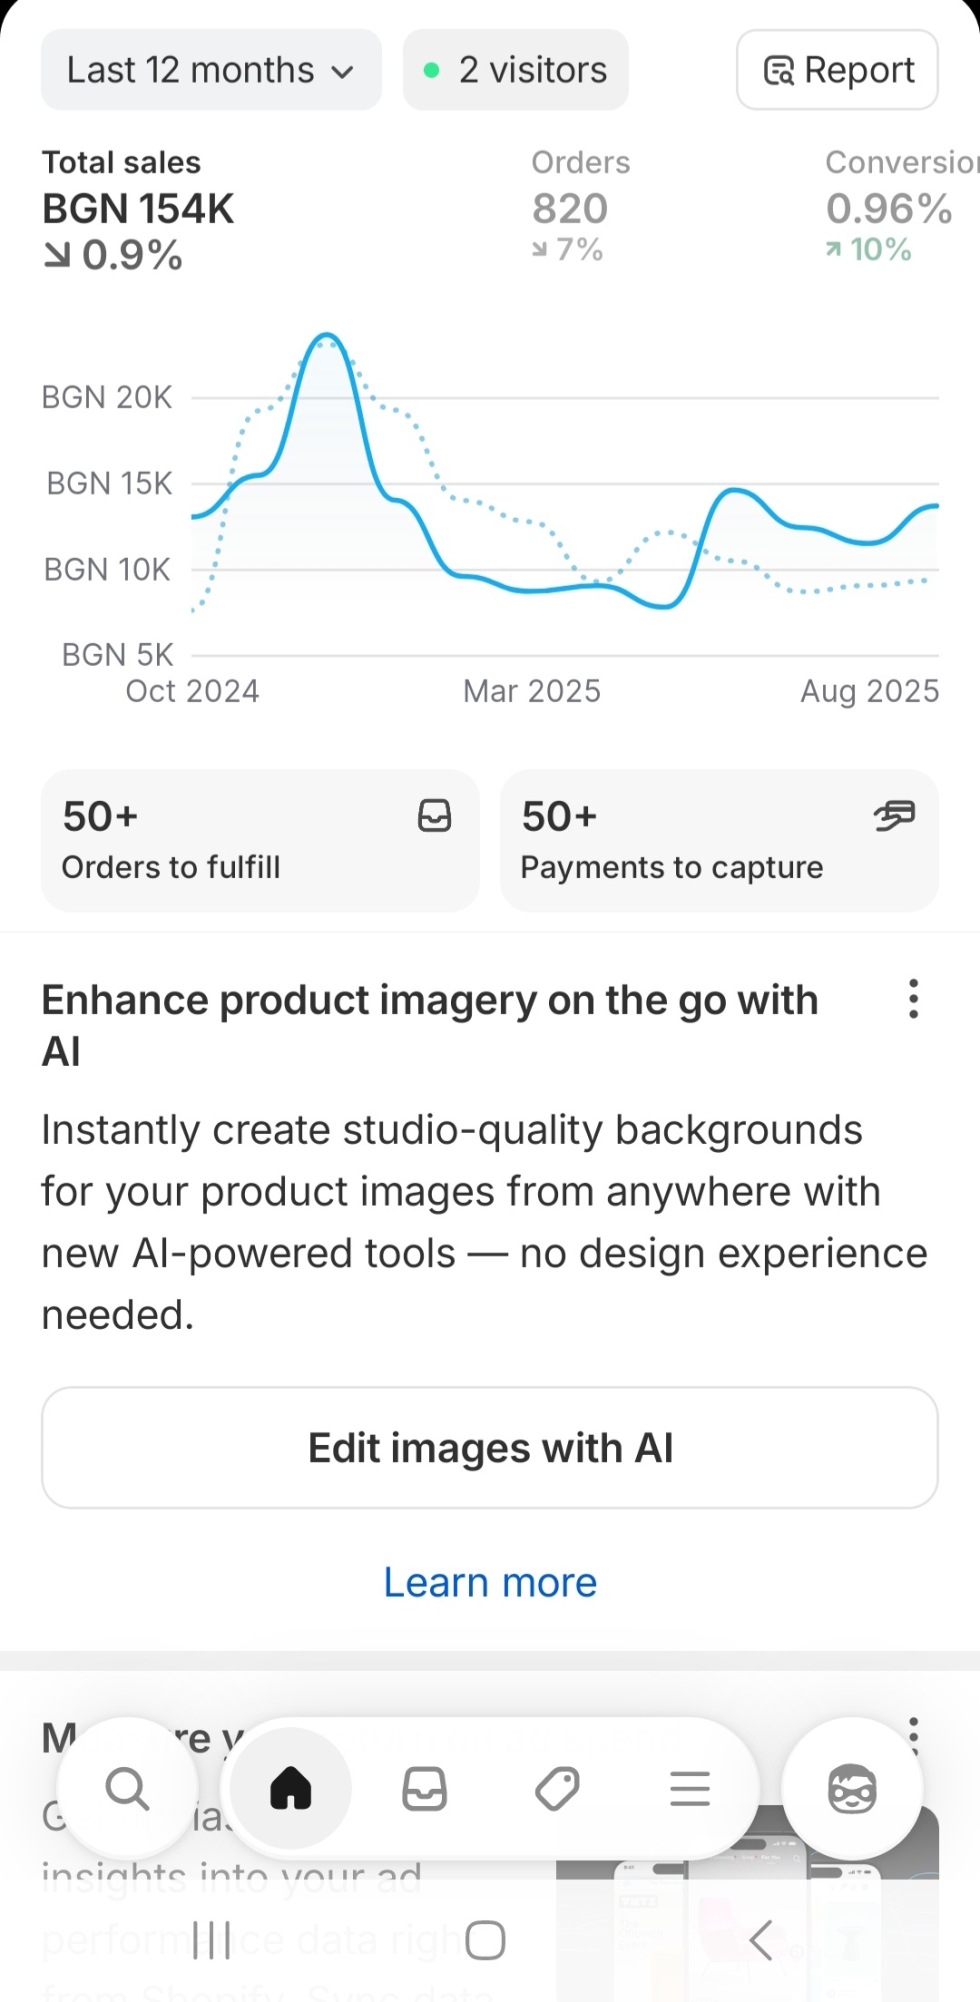Tap the Android home navigation button
The image size is (980, 2002).
tap(485, 1940)
